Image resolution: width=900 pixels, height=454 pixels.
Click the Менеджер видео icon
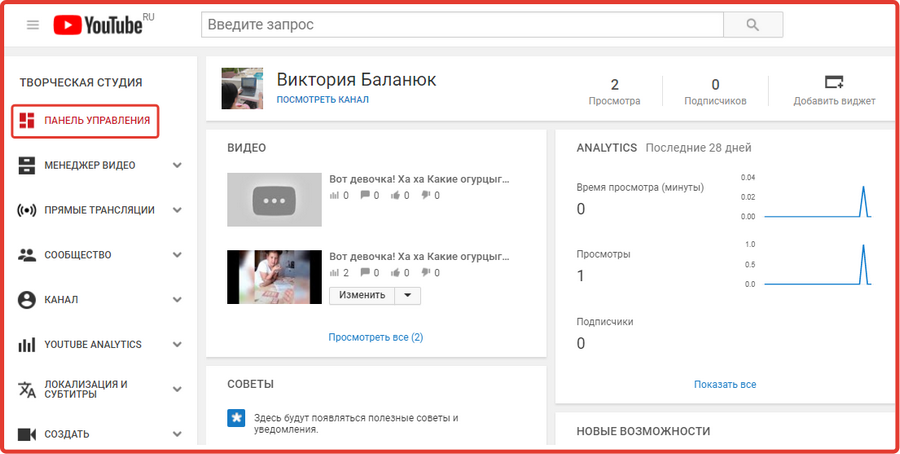click(27, 165)
